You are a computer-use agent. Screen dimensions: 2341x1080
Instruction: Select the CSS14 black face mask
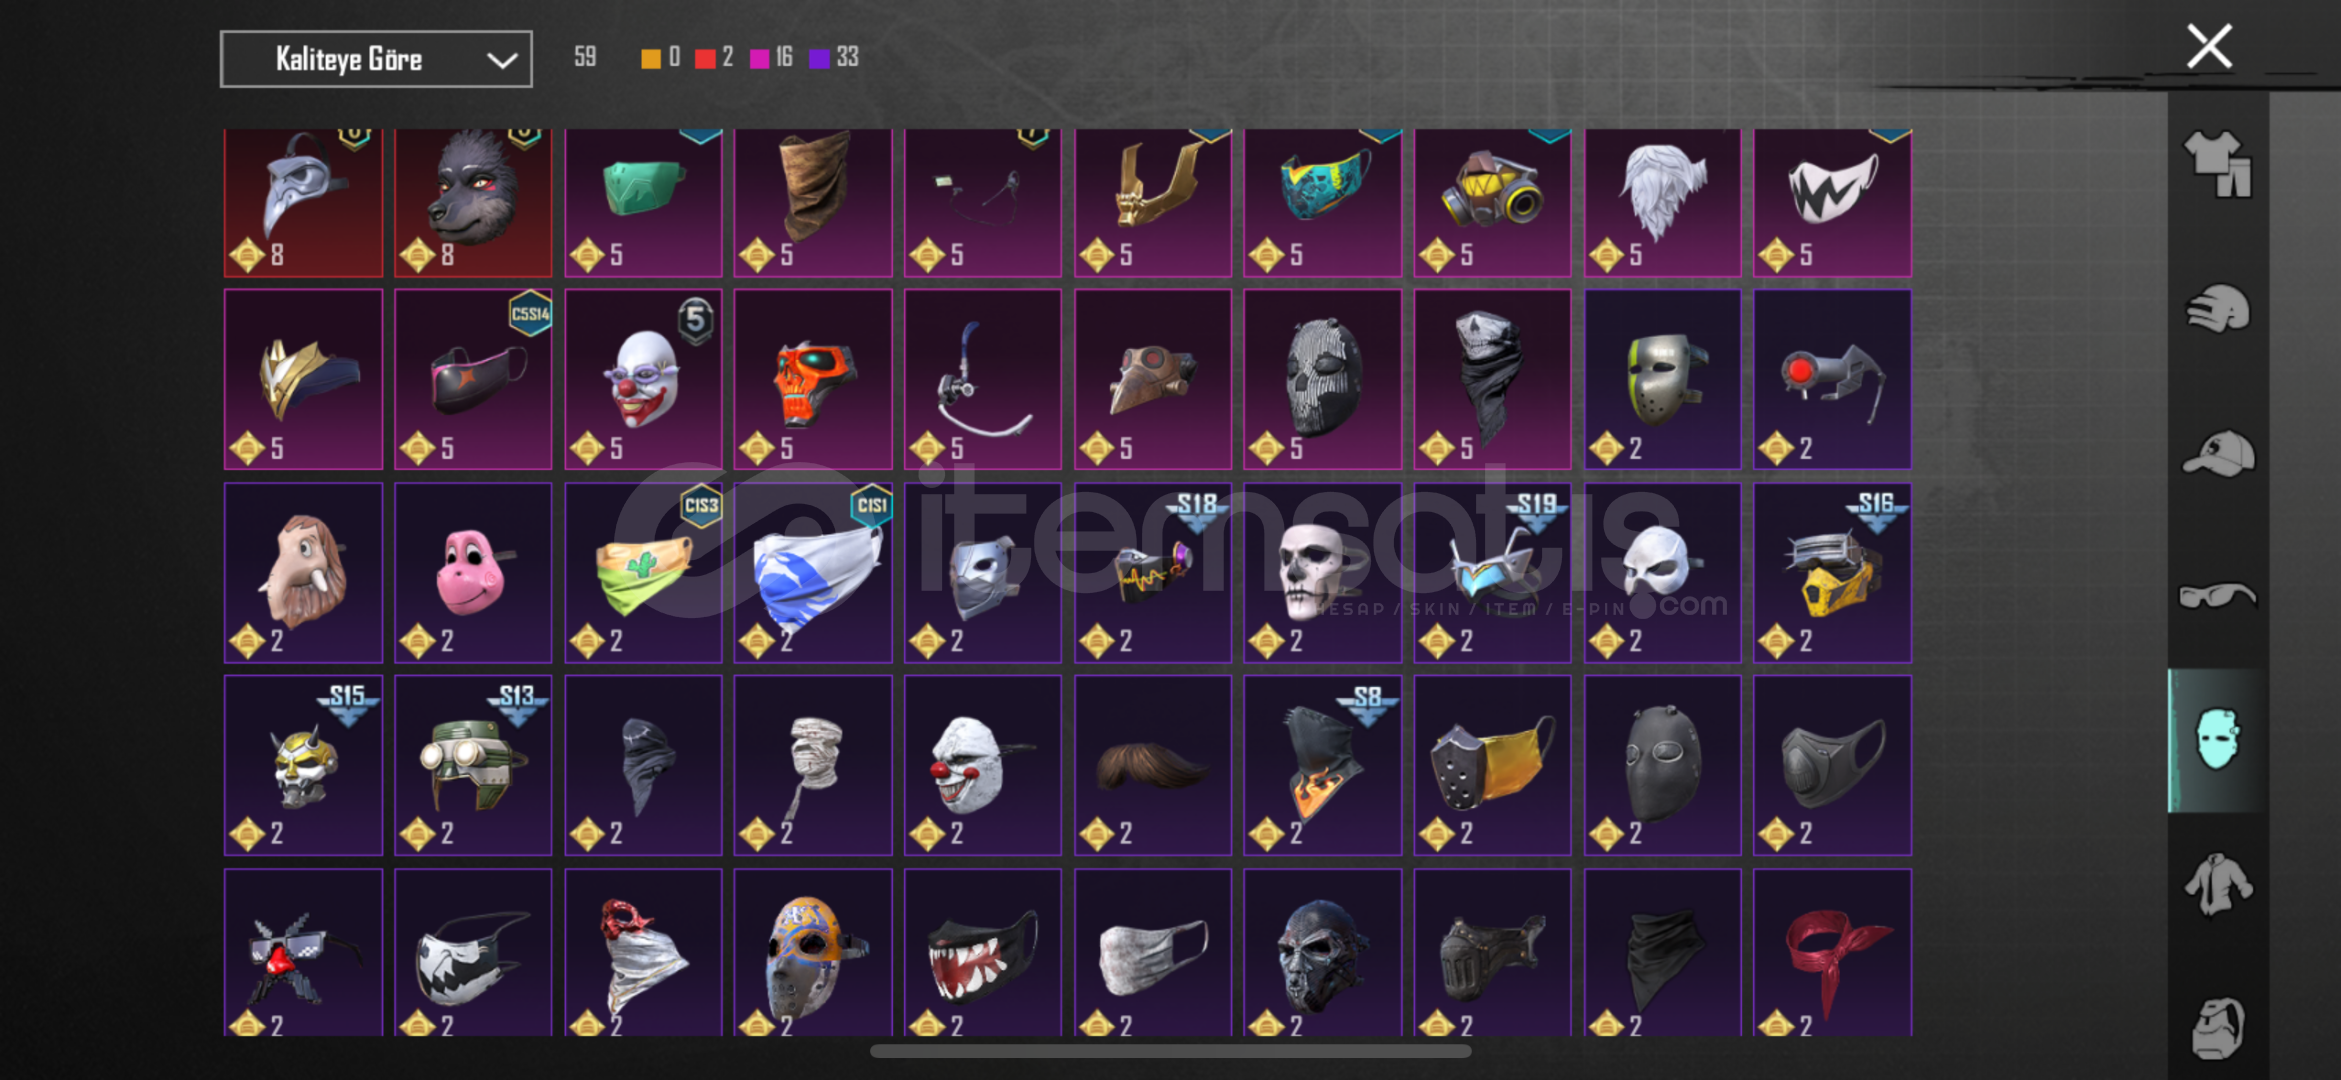[x=473, y=379]
